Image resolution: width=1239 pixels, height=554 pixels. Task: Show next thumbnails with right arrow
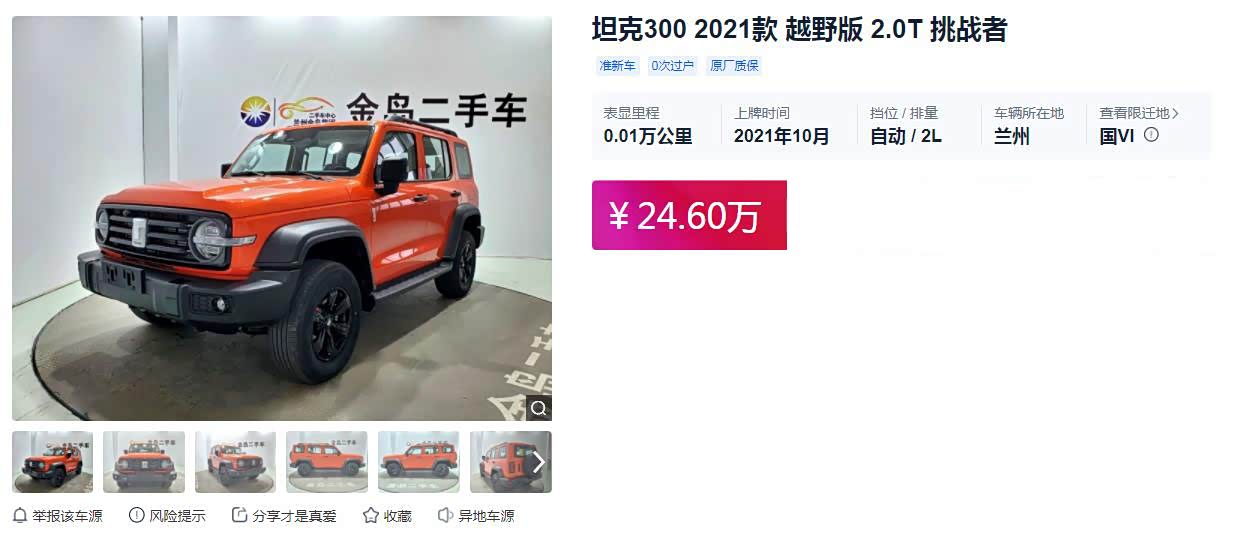538,462
